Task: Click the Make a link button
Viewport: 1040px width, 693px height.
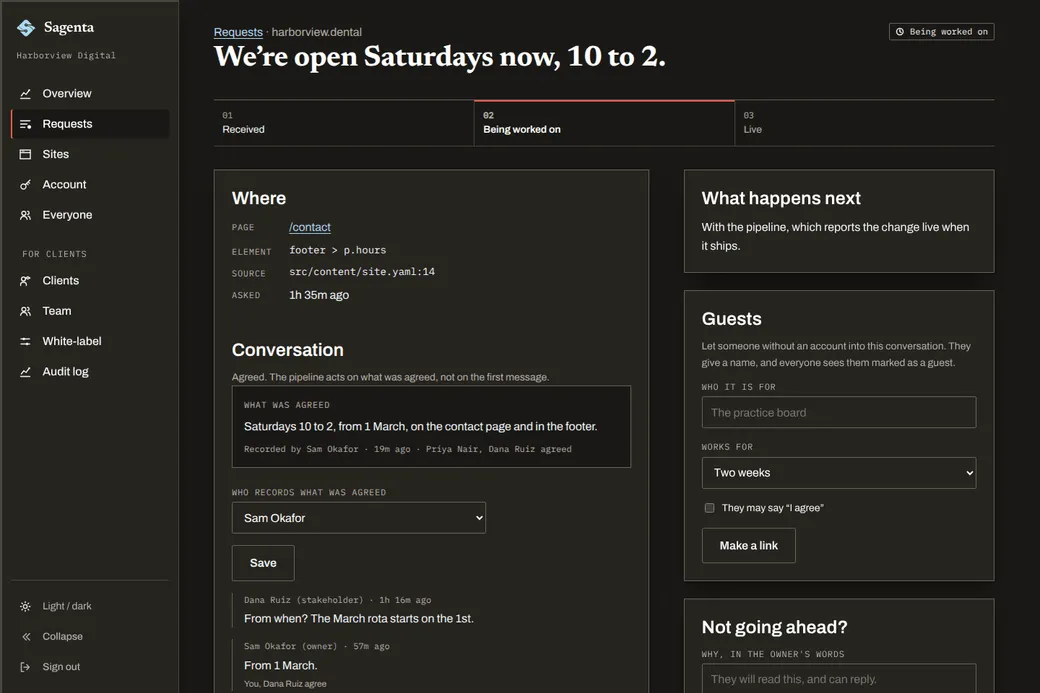Action: [749, 546]
